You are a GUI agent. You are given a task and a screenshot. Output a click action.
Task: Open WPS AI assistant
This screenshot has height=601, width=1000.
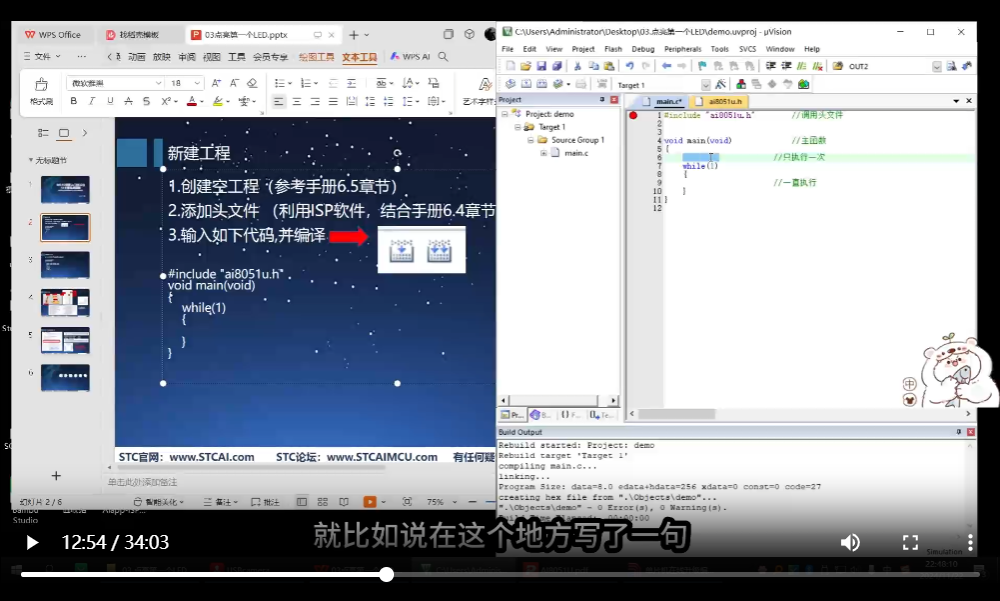point(411,56)
